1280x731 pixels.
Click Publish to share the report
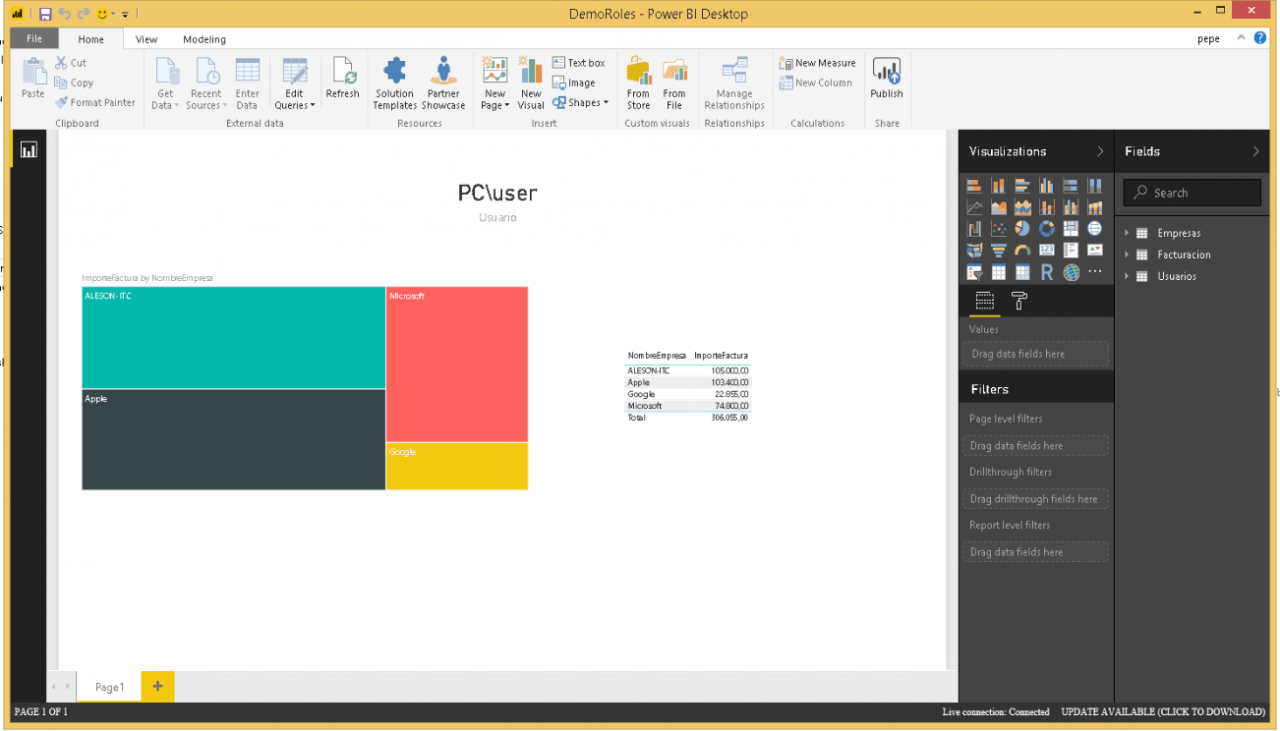tap(886, 82)
